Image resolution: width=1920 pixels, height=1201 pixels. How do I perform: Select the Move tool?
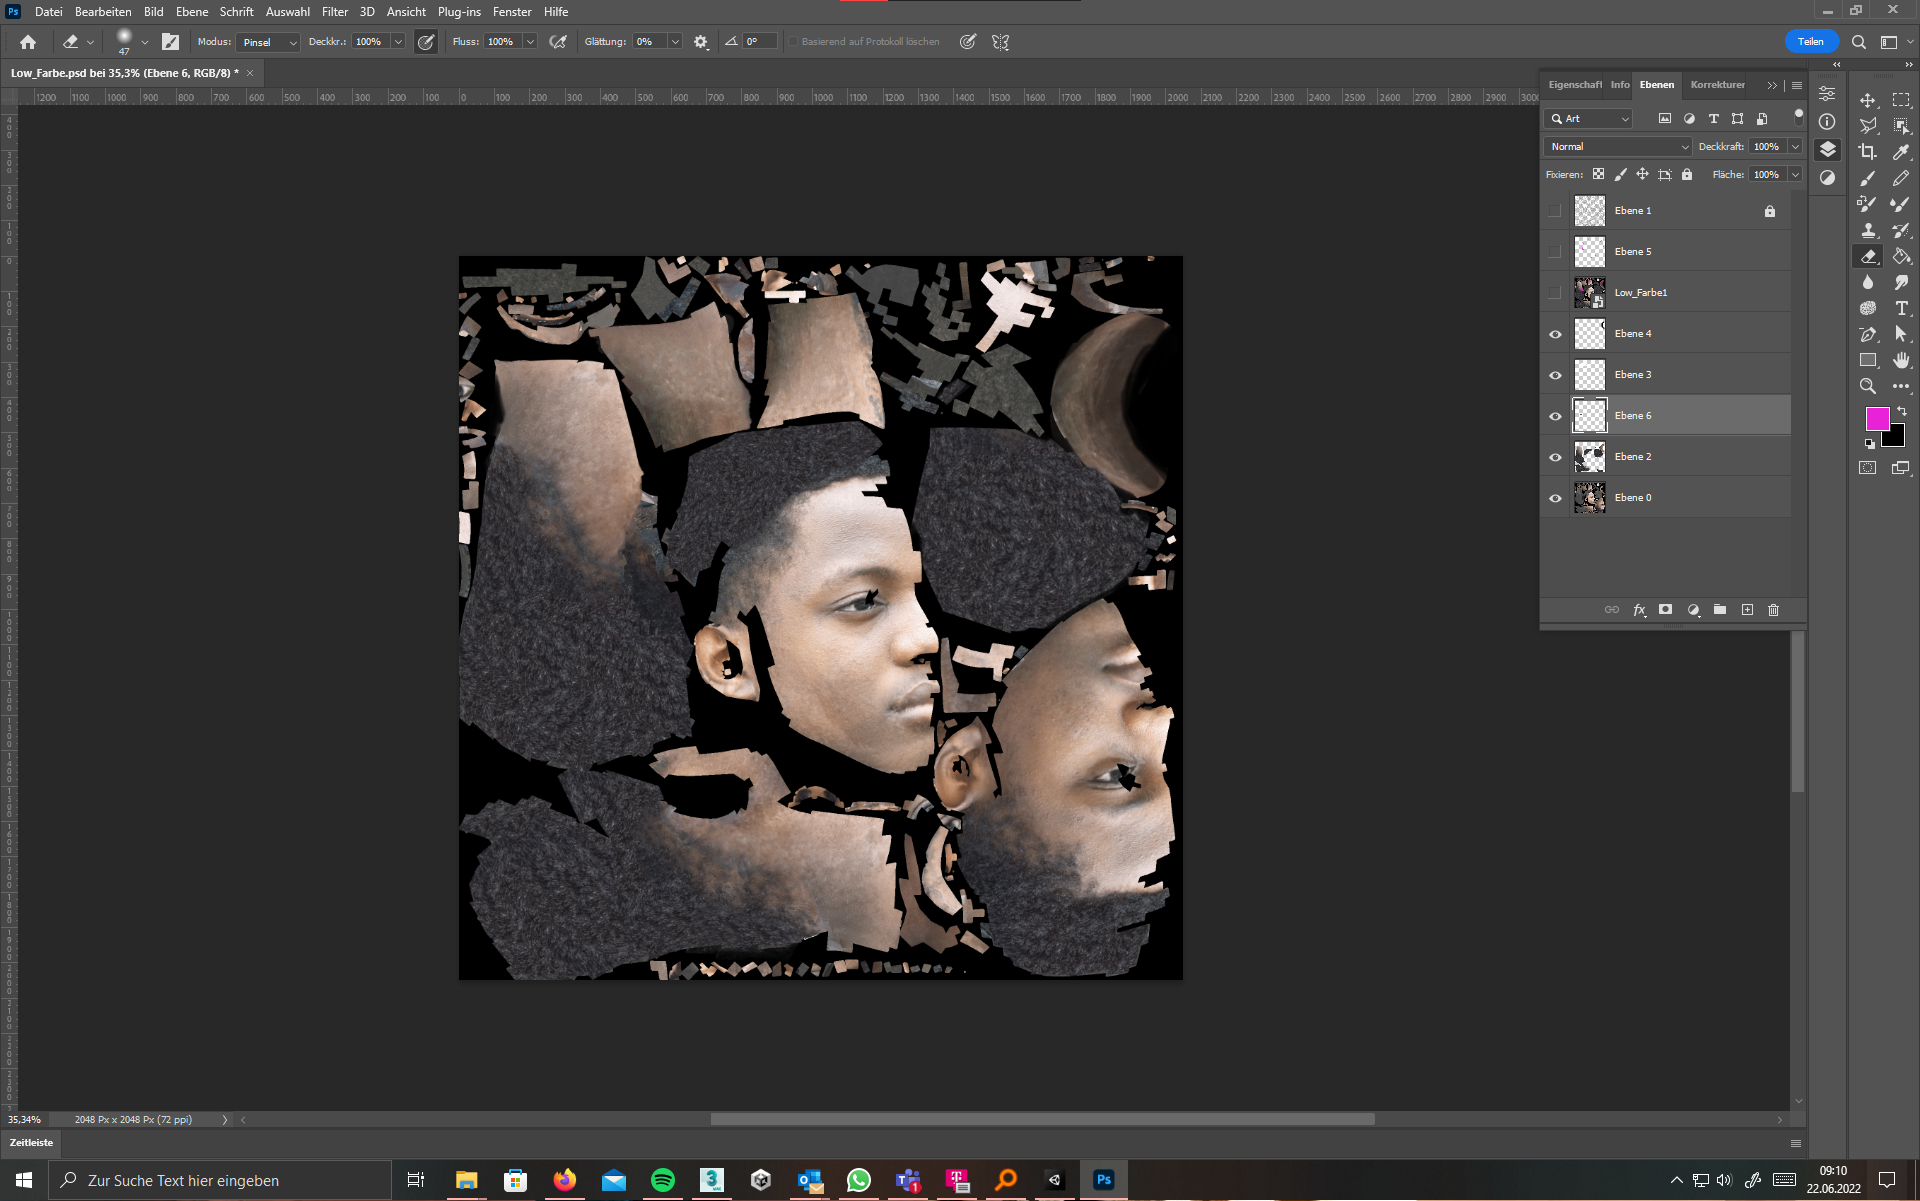[x=1867, y=100]
